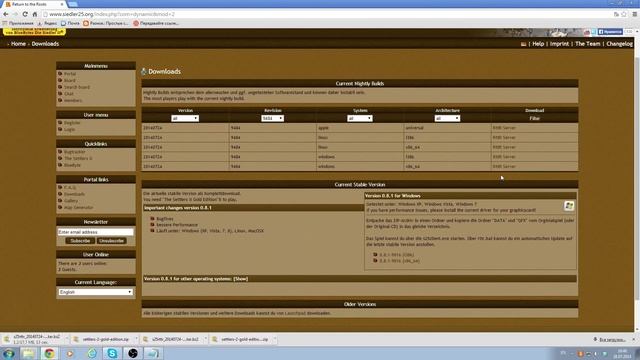
Task: Click the Windows logo icon in the stable version box
Action: [569, 206]
